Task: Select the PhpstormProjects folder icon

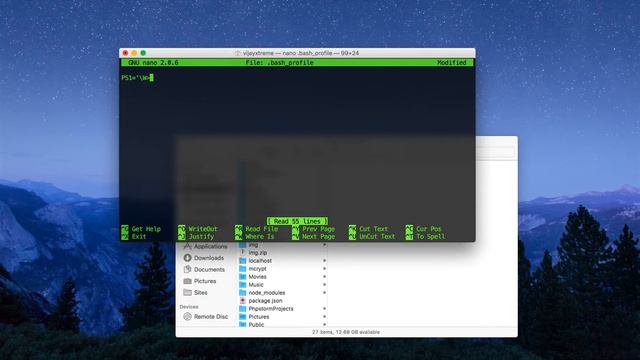Action: tap(242, 309)
